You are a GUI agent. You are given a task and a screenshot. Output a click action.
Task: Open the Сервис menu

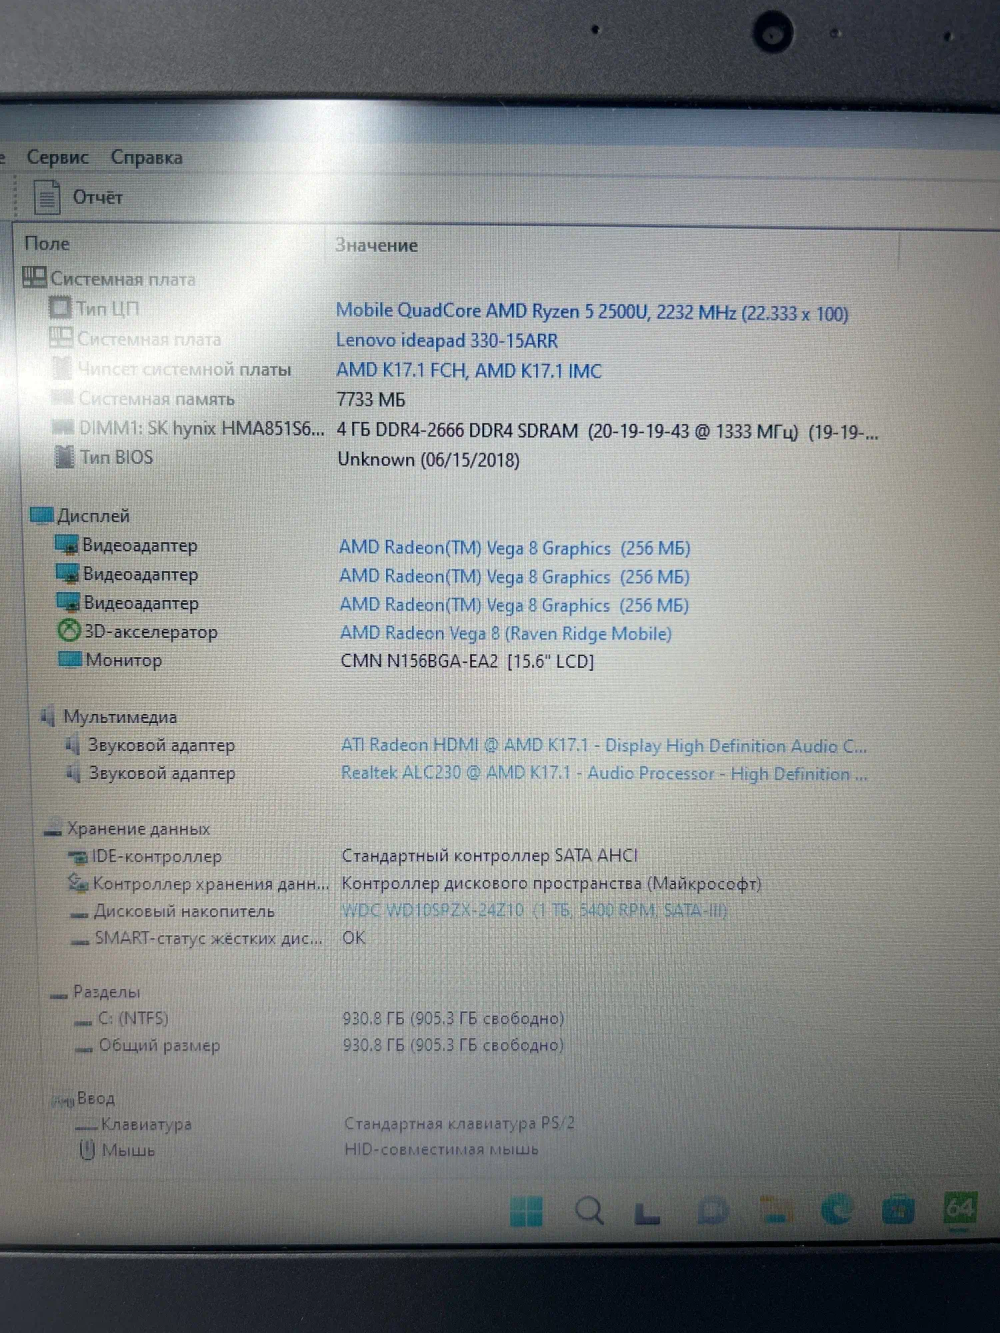tap(57, 157)
